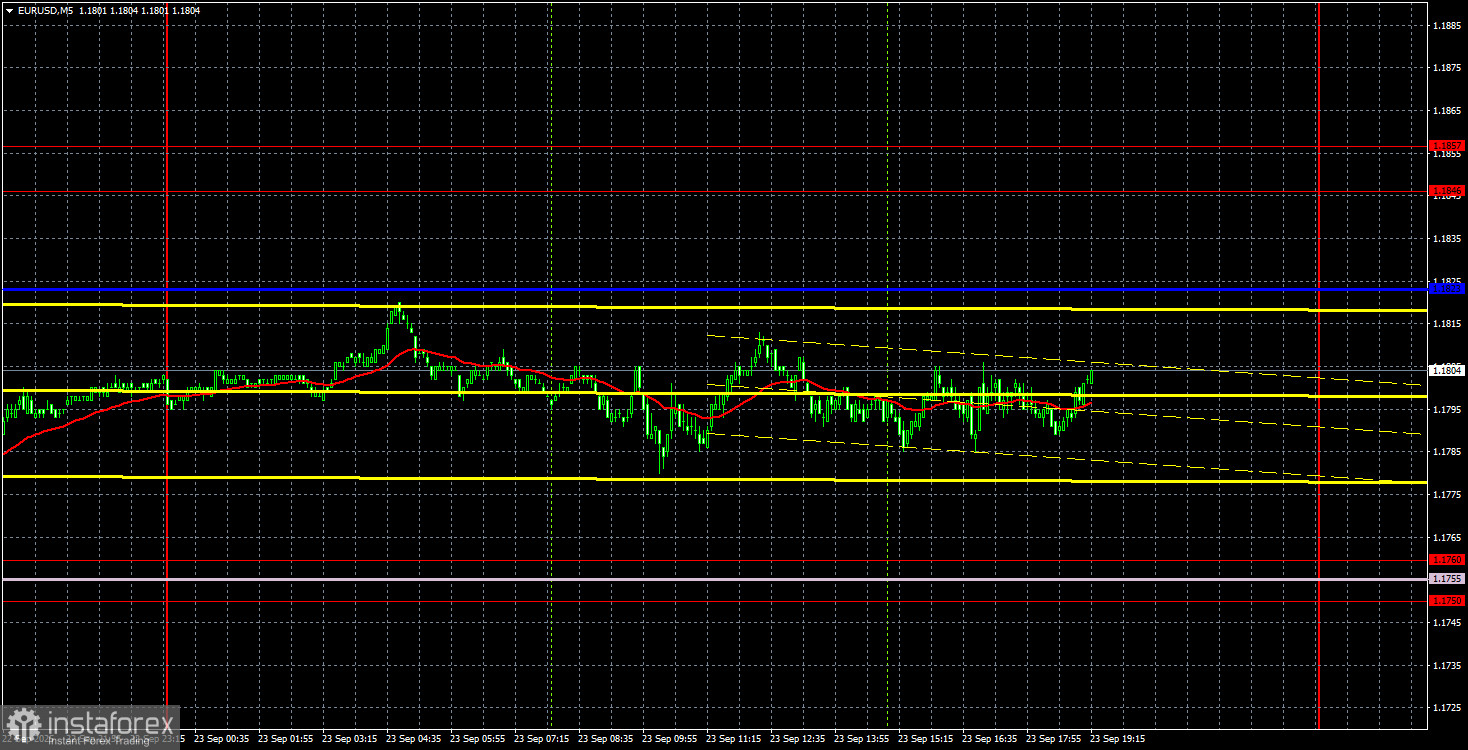Click the 1.1785 value on price scale
This screenshot has height=750, width=1468.
tap(1448, 452)
